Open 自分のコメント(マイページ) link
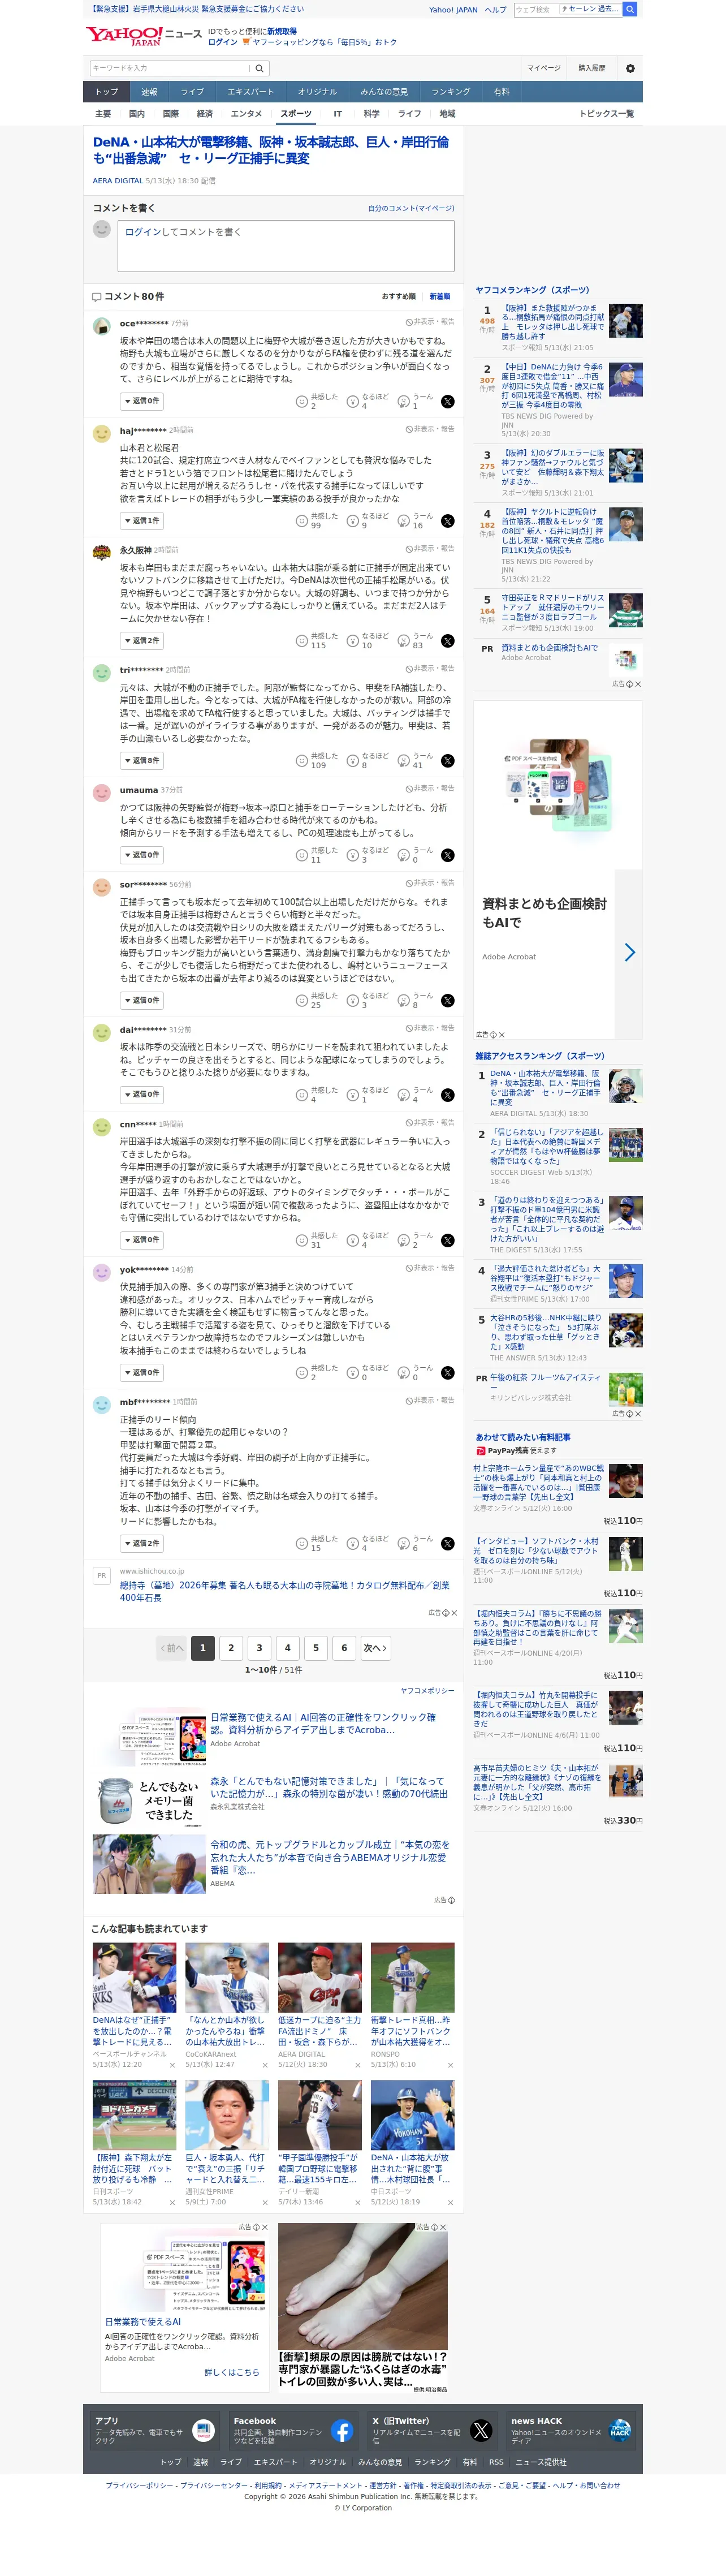Viewport: 726px width, 2576px height. click(x=411, y=209)
